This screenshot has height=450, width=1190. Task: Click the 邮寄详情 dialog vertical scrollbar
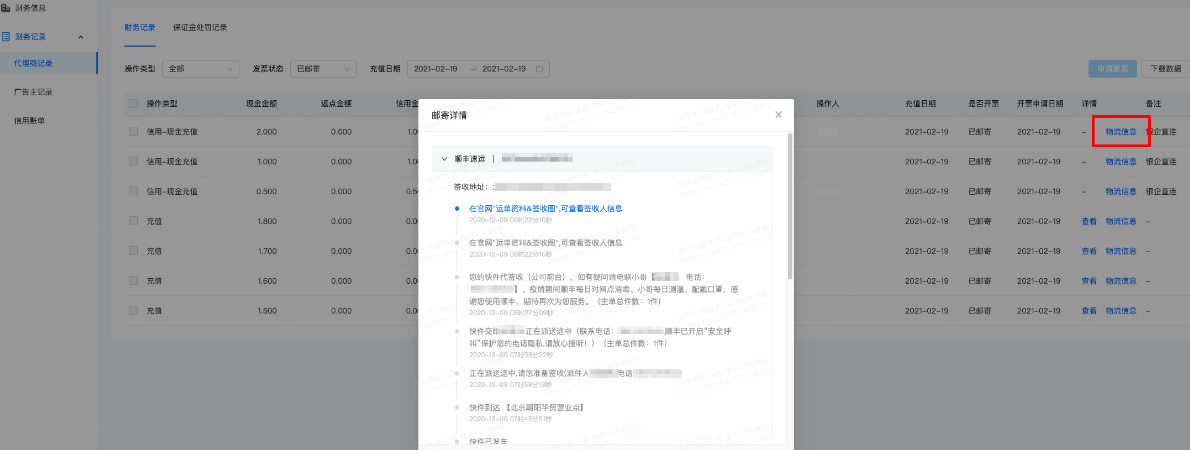pos(790,205)
